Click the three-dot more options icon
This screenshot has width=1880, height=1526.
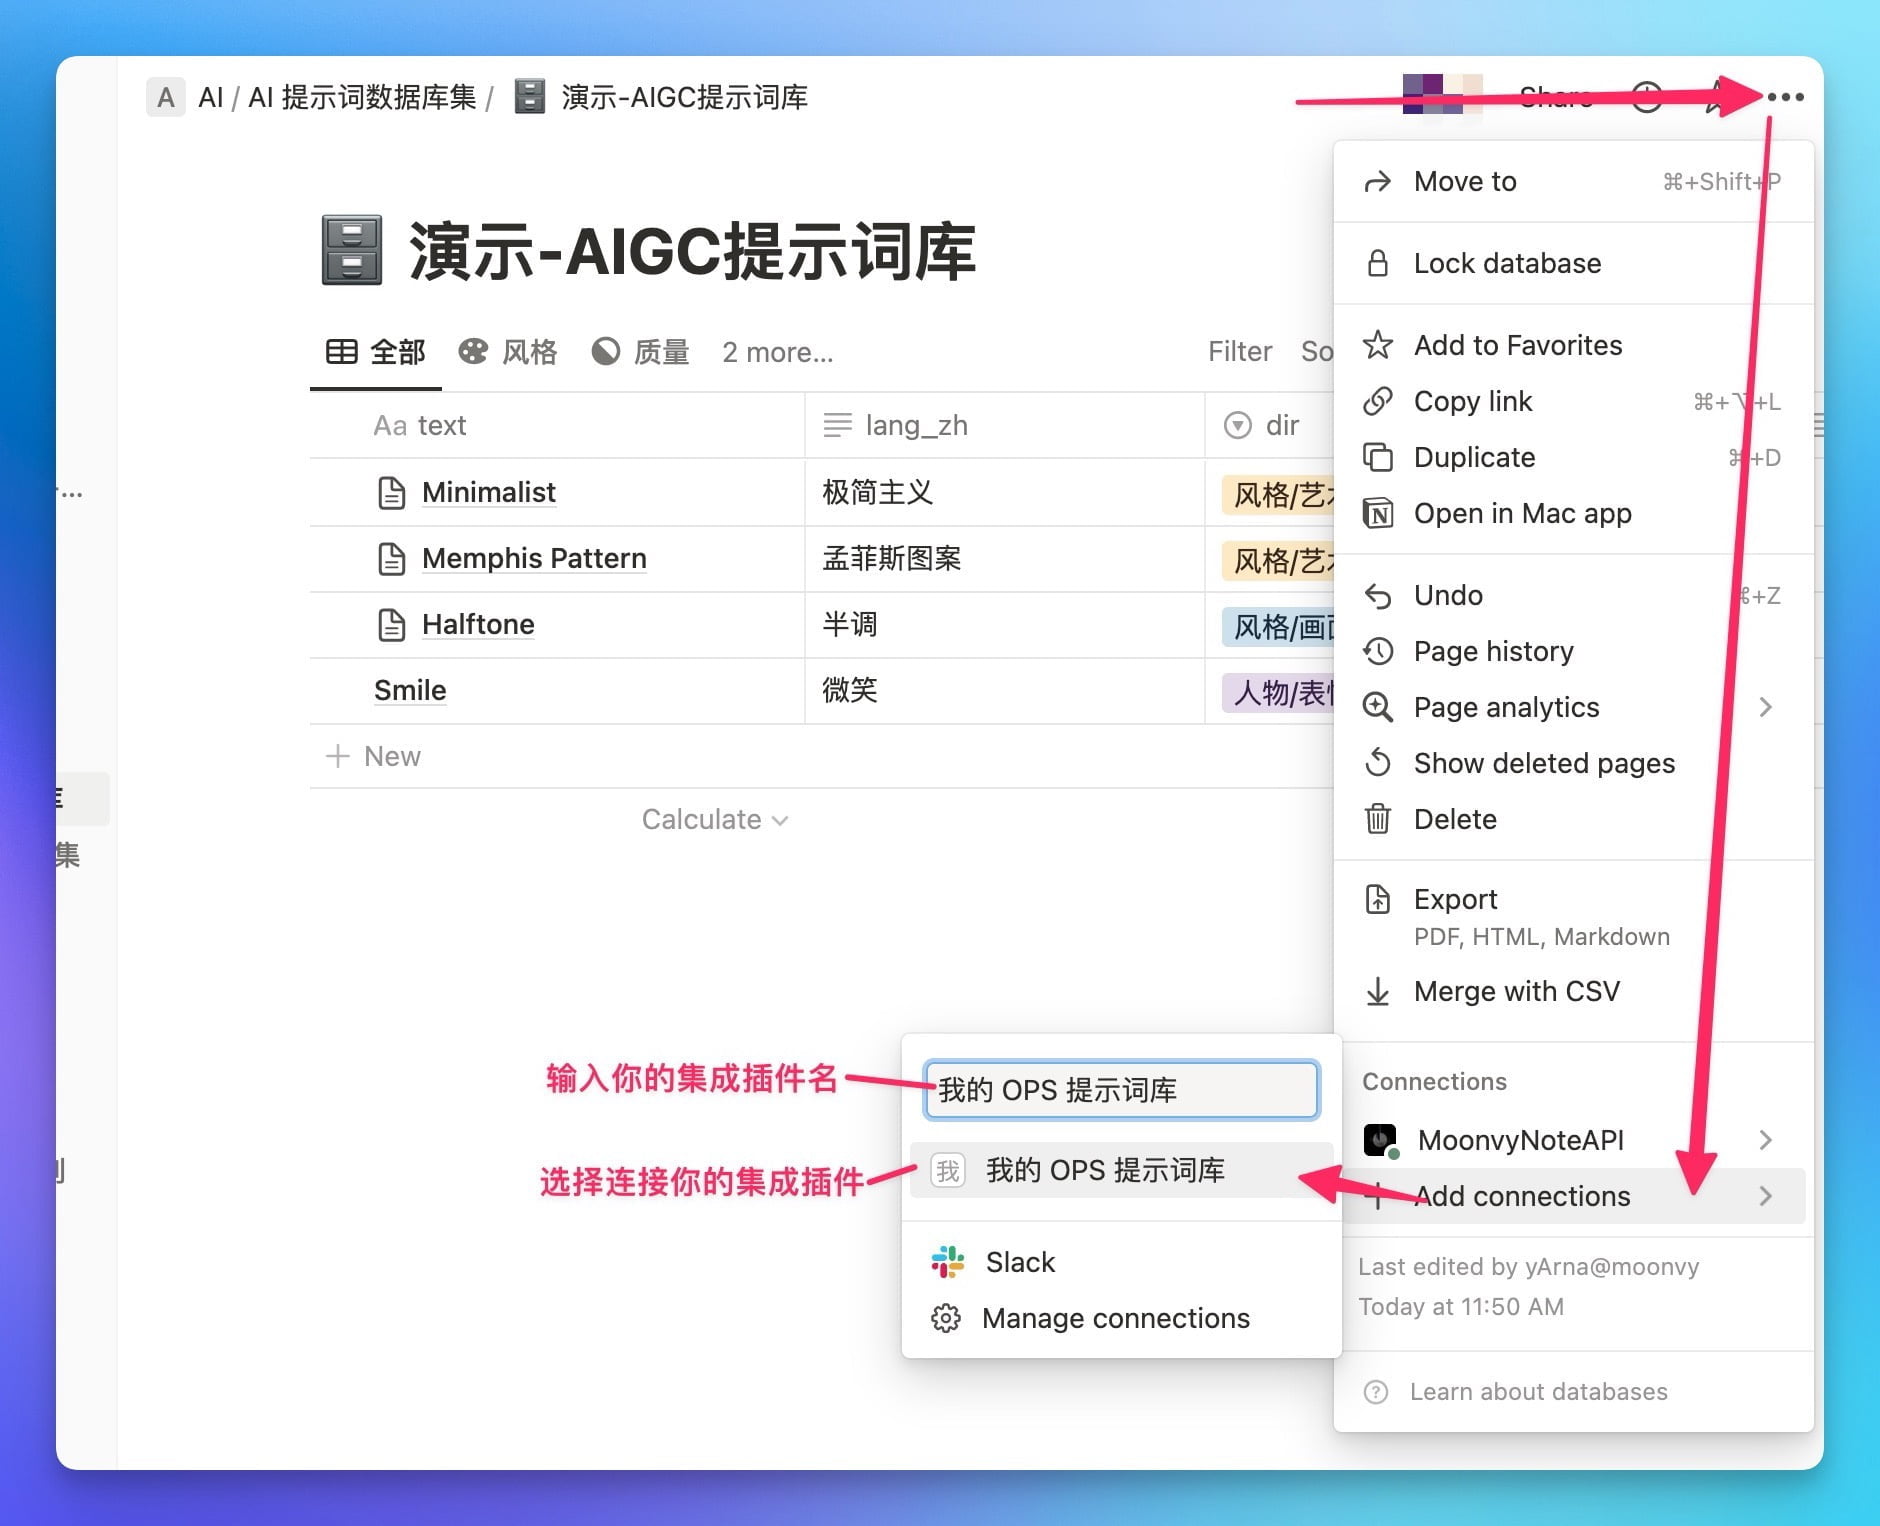pos(1785,97)
